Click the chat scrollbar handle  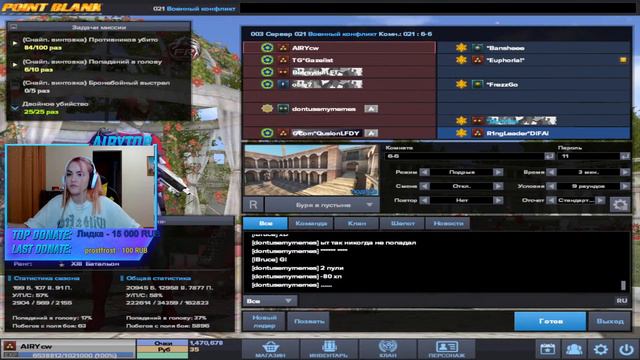[x=623, y=285]
